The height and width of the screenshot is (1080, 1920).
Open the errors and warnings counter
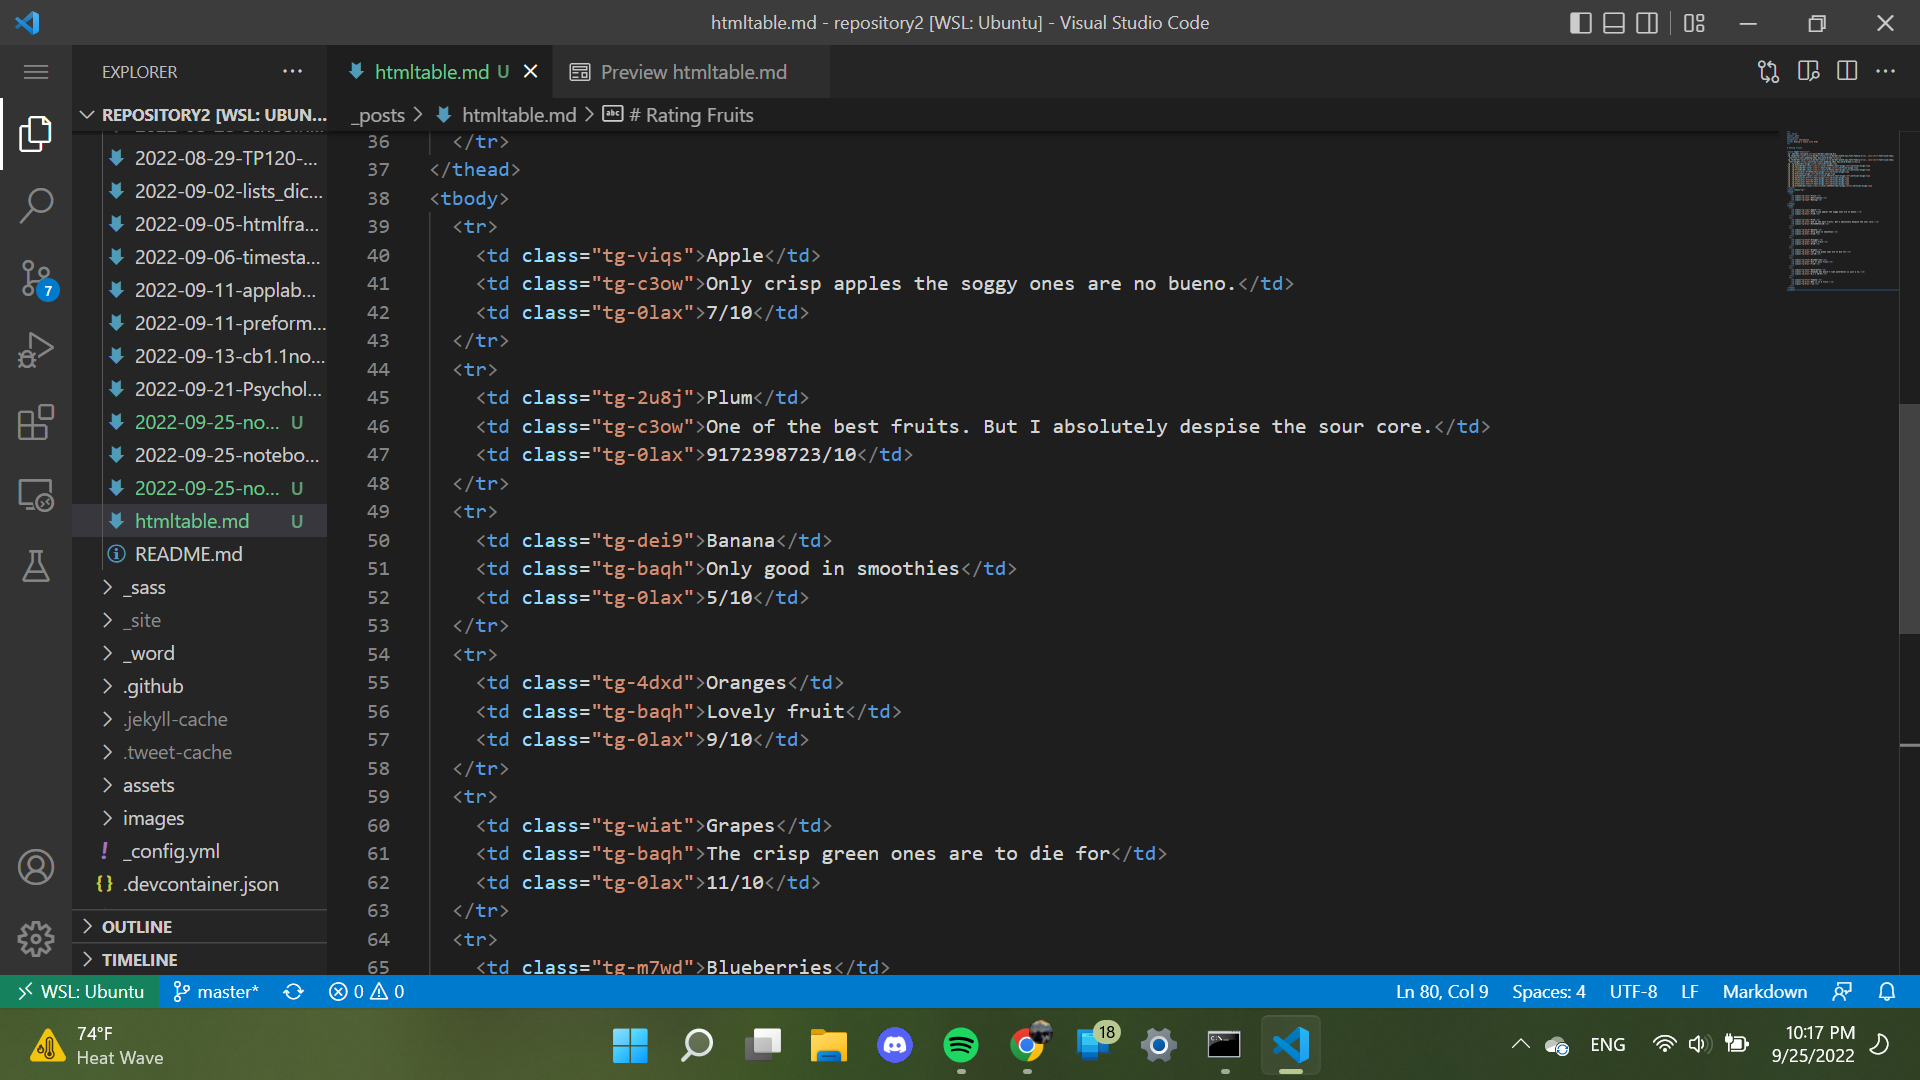pos(366,991)
